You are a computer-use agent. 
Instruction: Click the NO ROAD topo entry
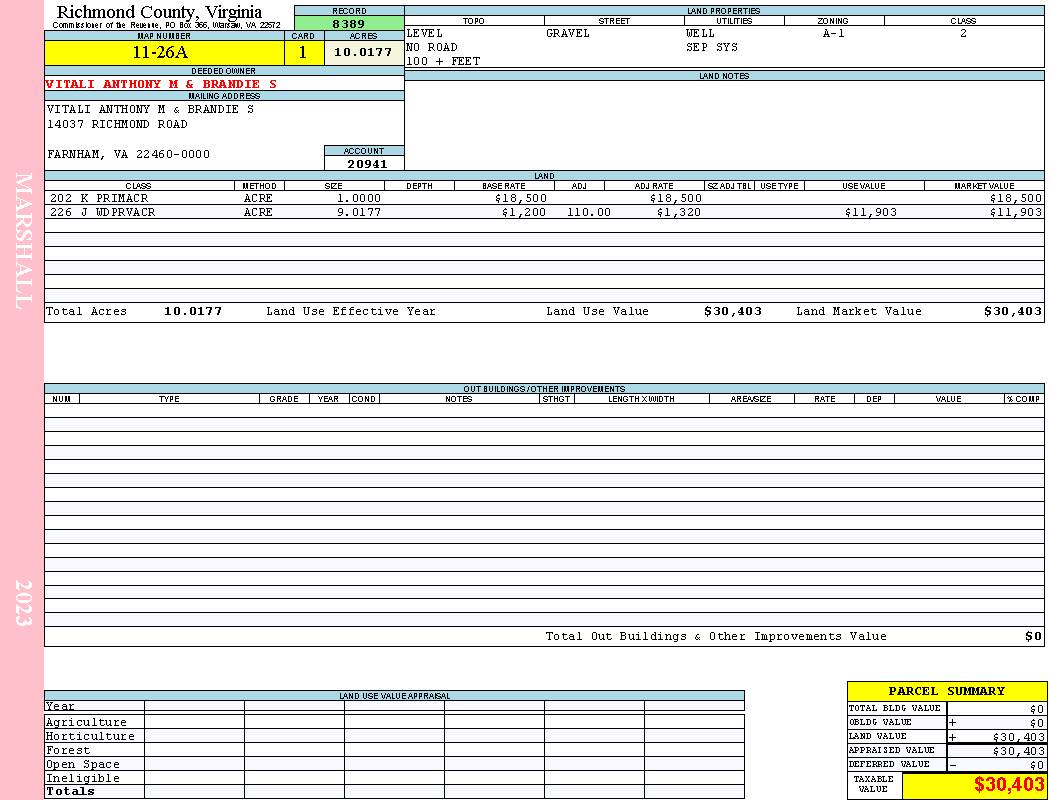(432, 47)
